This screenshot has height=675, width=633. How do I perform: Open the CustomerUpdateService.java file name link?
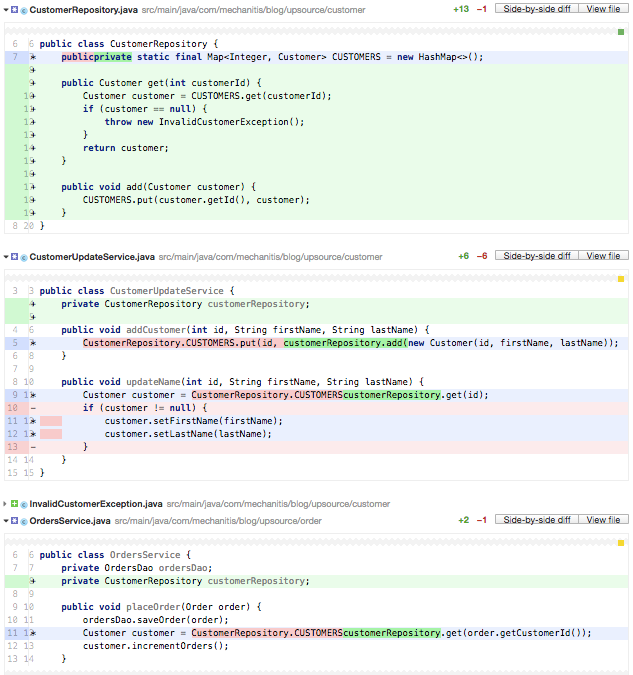(92, 257)
